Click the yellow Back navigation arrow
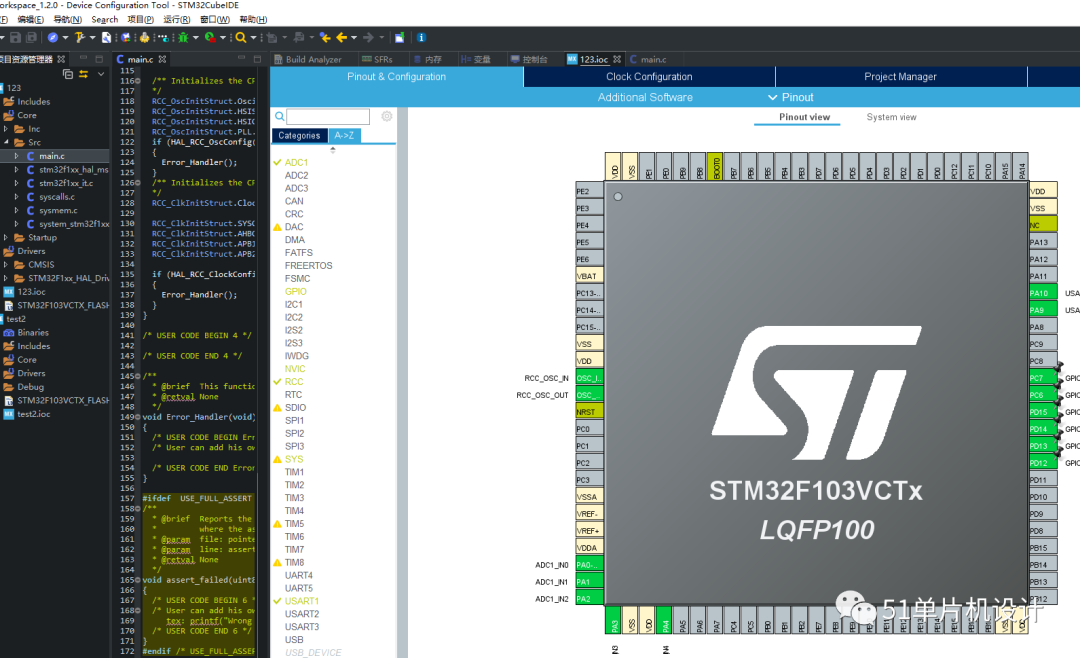The image size is (1080, 658). 341,37
